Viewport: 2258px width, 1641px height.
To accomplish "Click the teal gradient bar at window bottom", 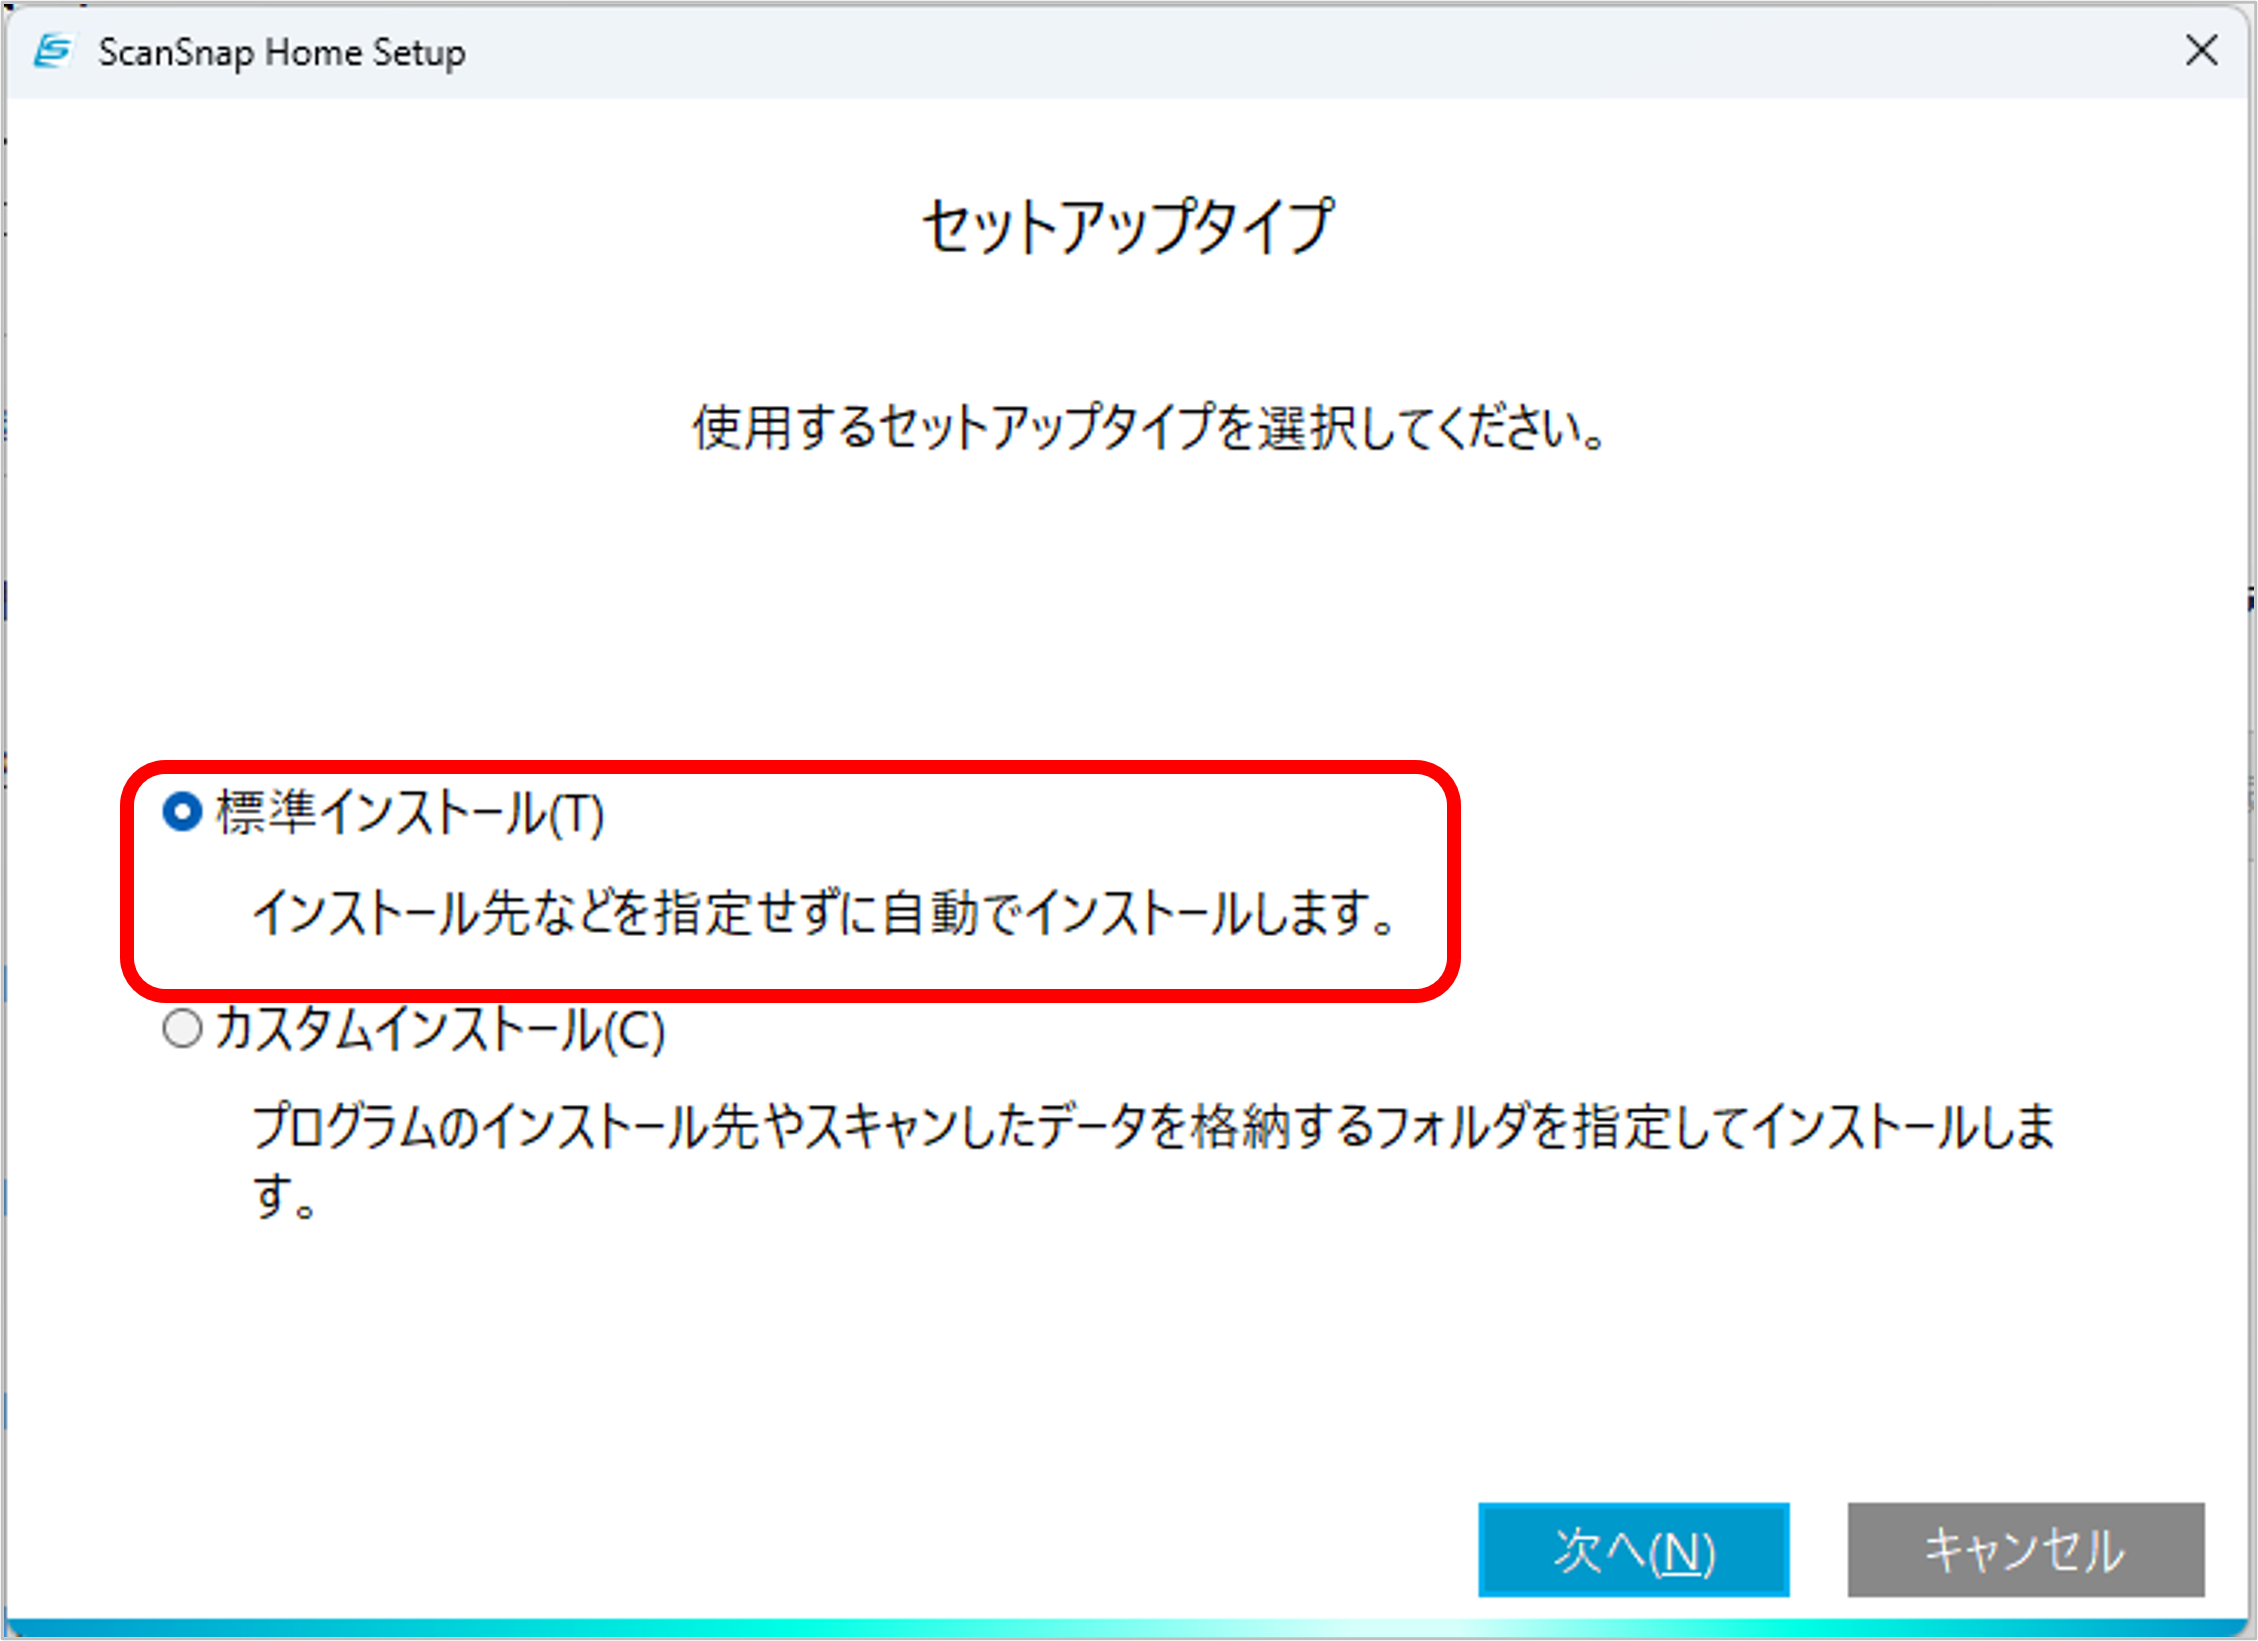I will tap(1128, 1628).
